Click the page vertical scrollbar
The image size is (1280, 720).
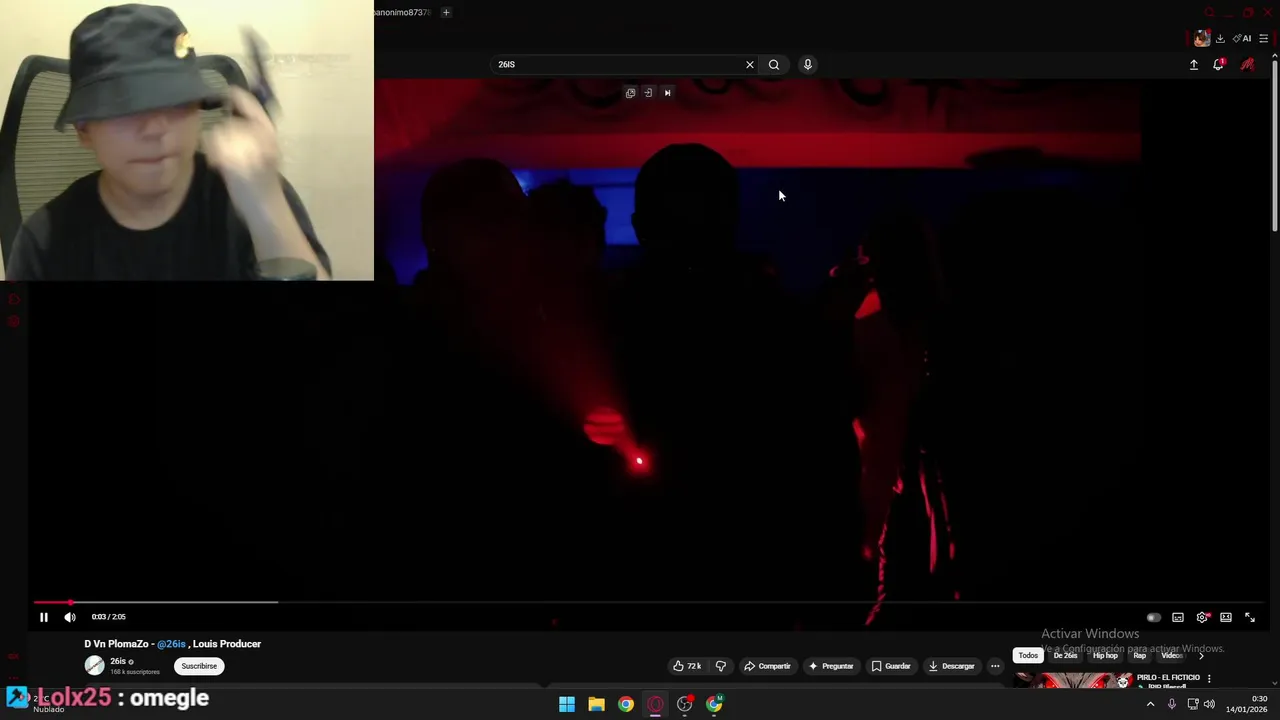tap(1274, 145)
